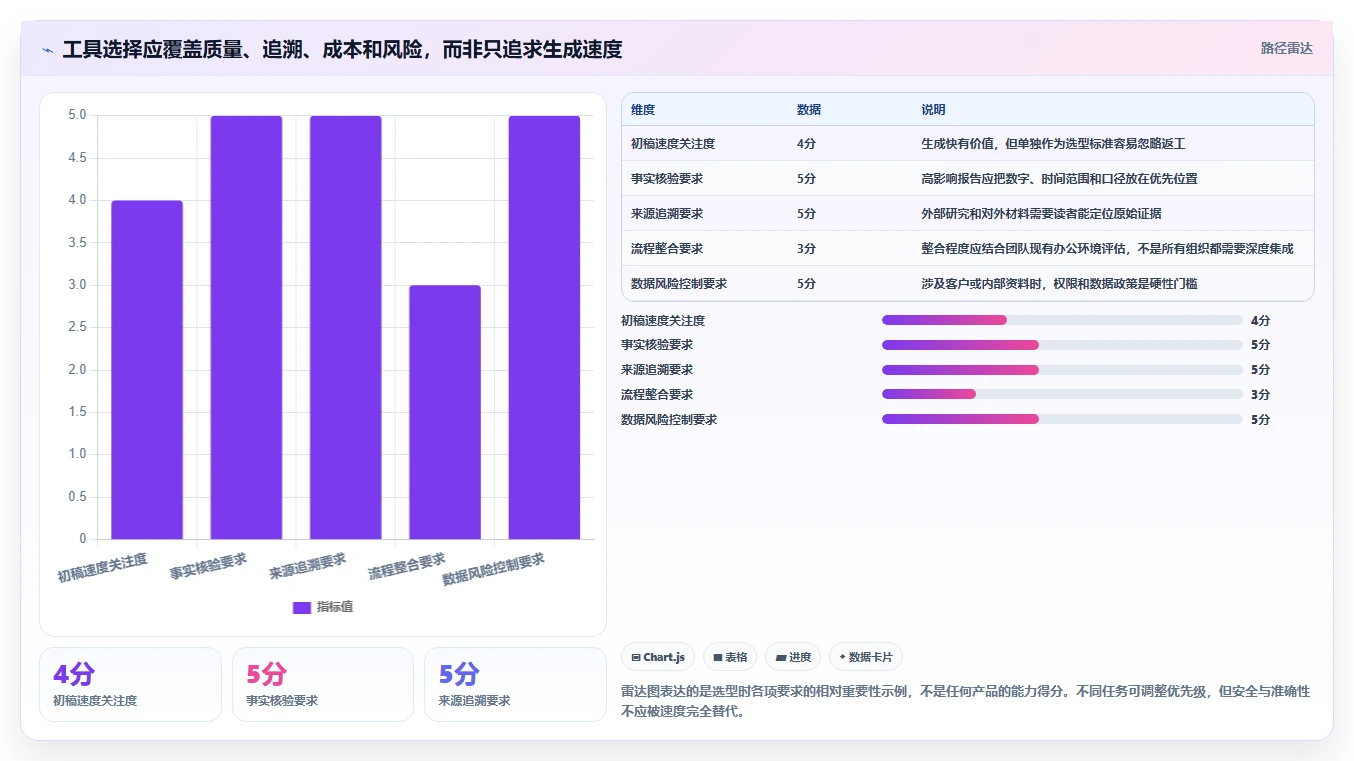This screenshot has height=761, width=1354.
Task: Click the 3分 value beside the progress bars
Action: (x=1260, y=394)
